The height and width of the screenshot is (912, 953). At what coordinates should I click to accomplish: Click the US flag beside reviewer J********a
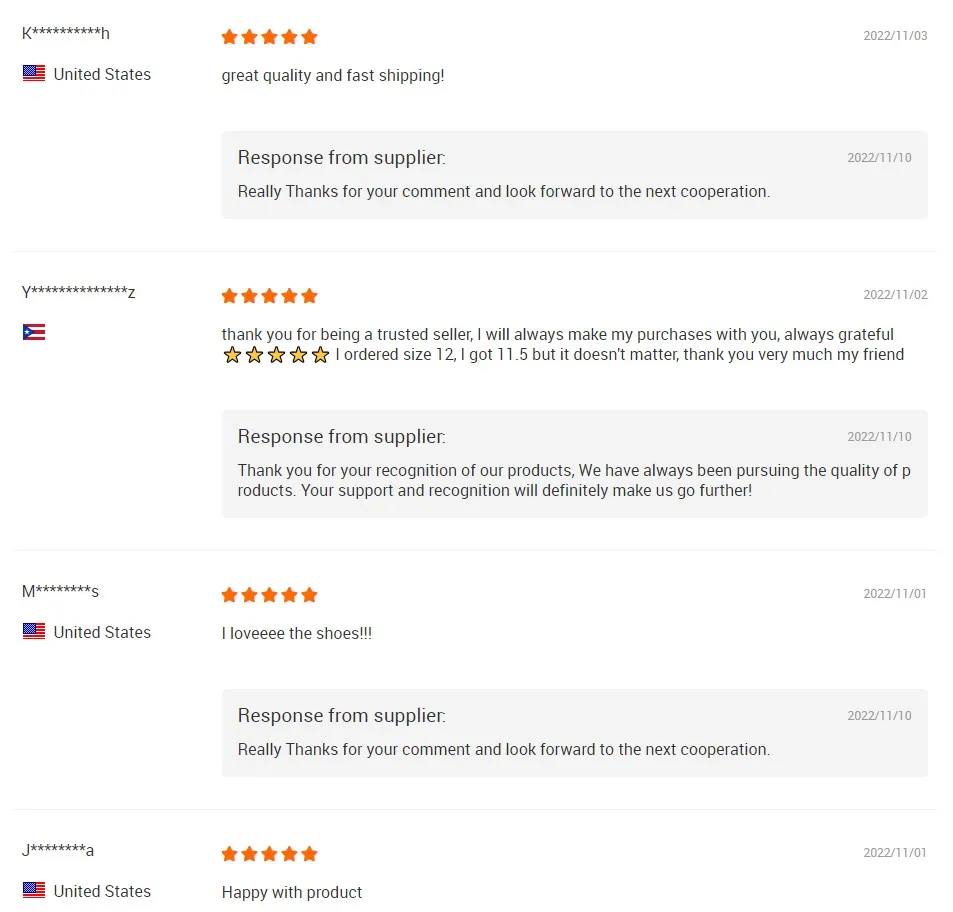click(34, 891)
